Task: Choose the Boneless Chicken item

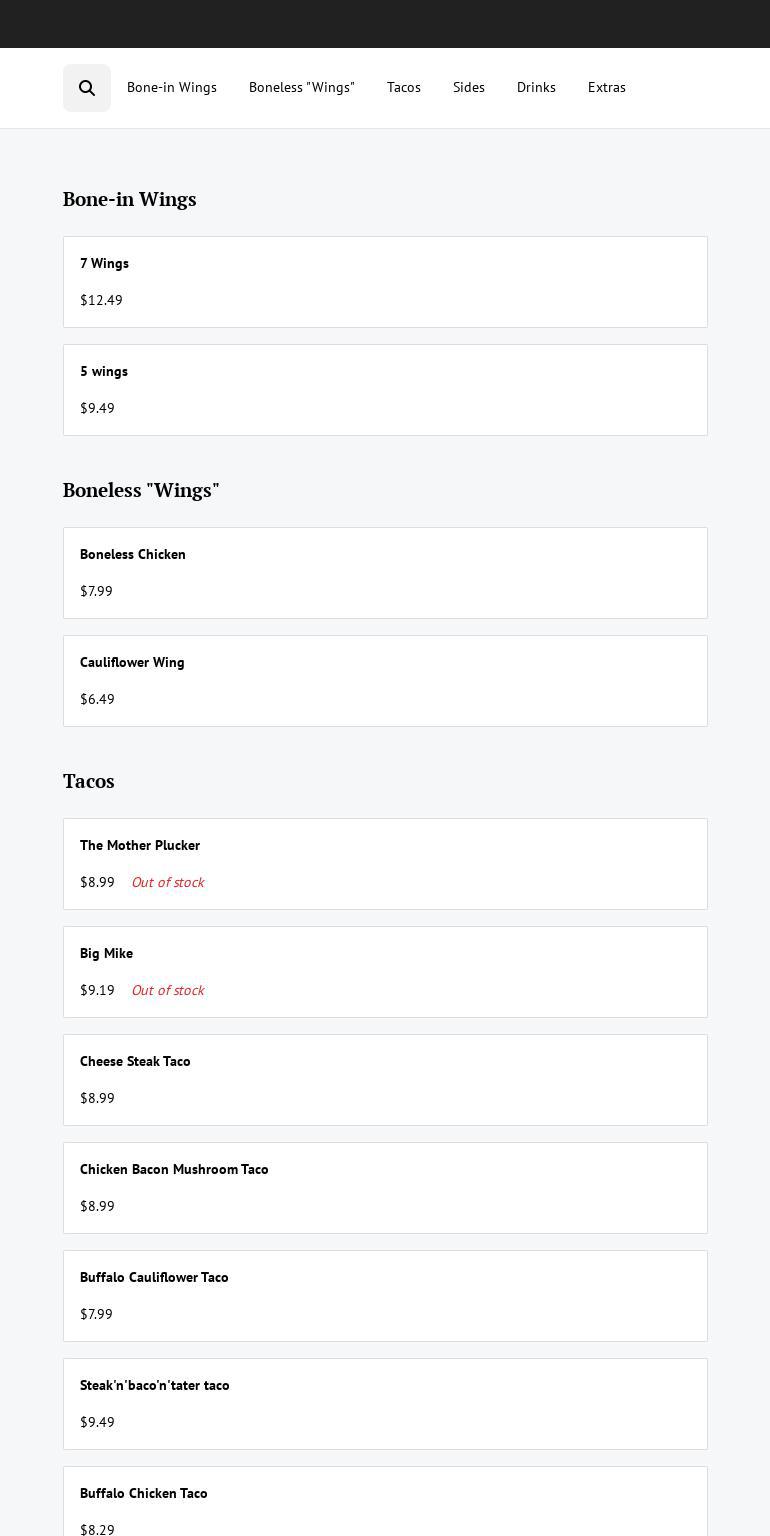Action: coord(385,573)
